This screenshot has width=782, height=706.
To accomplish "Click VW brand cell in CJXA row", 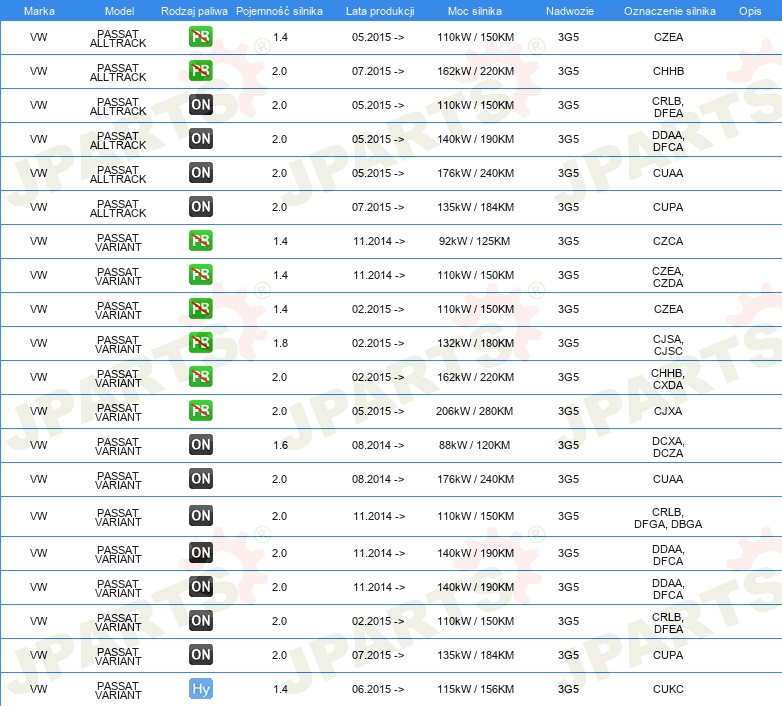I will [38, 411].
